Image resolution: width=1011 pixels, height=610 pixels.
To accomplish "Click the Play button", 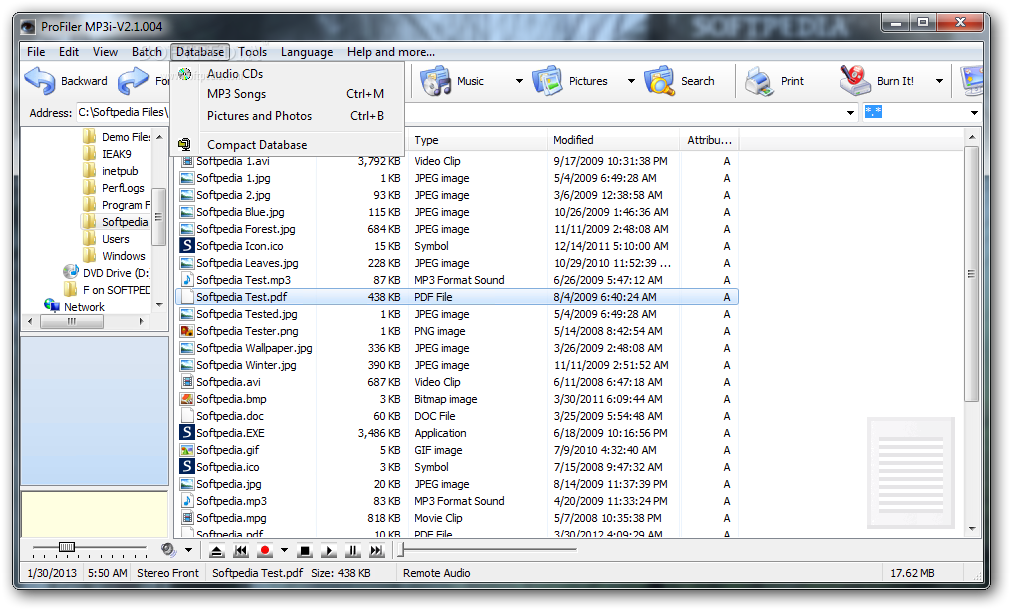I will click(329, 551).
